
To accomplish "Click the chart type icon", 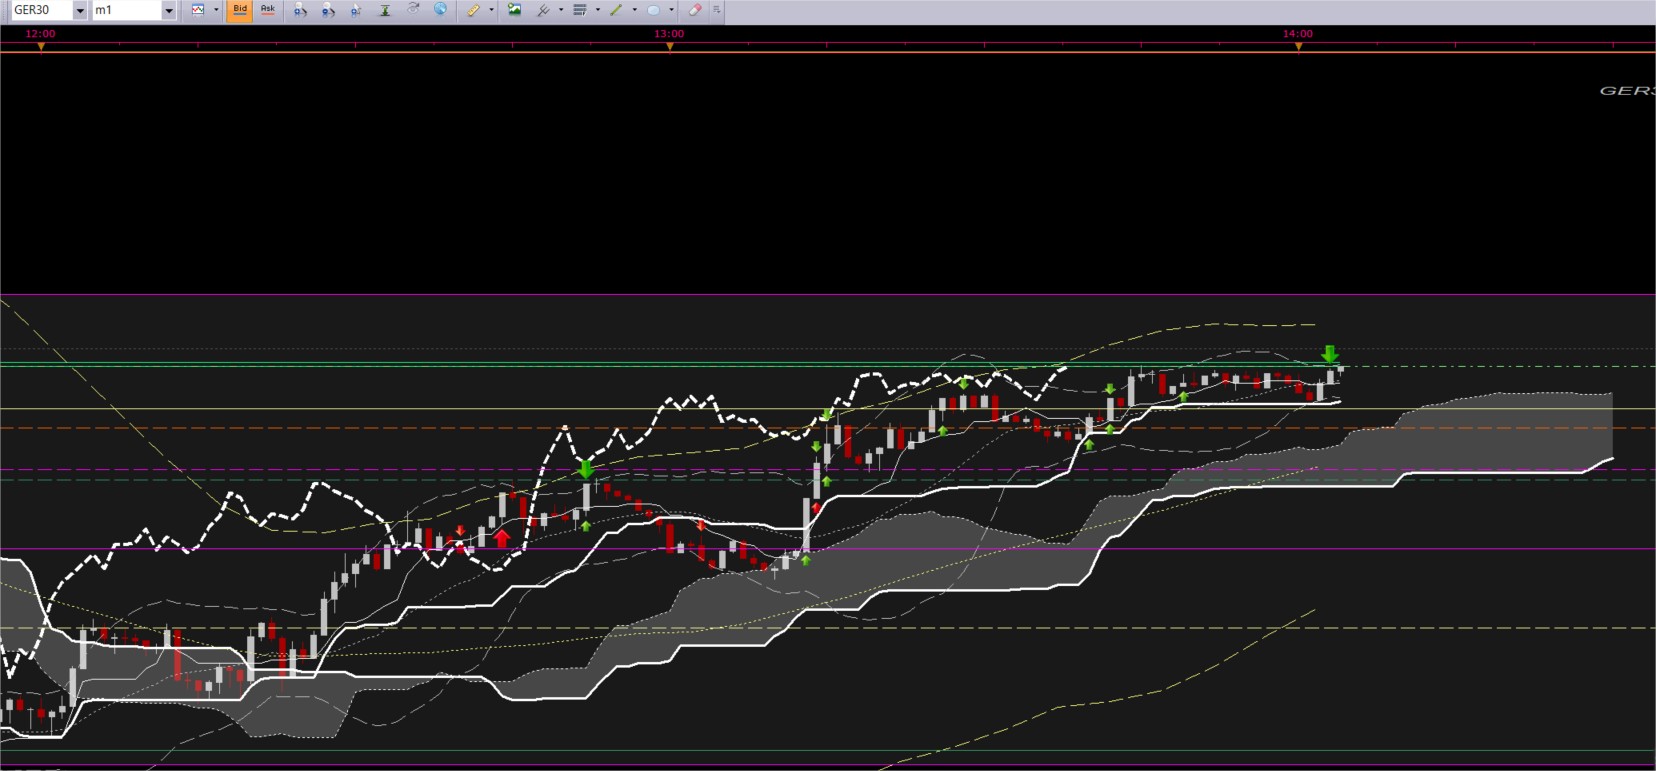I will click(198, 10).
